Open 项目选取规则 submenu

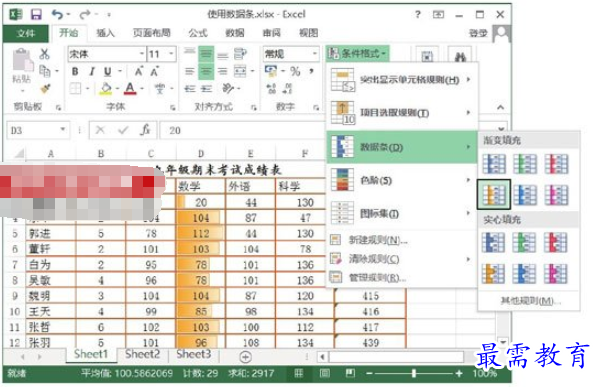(402, 113)
